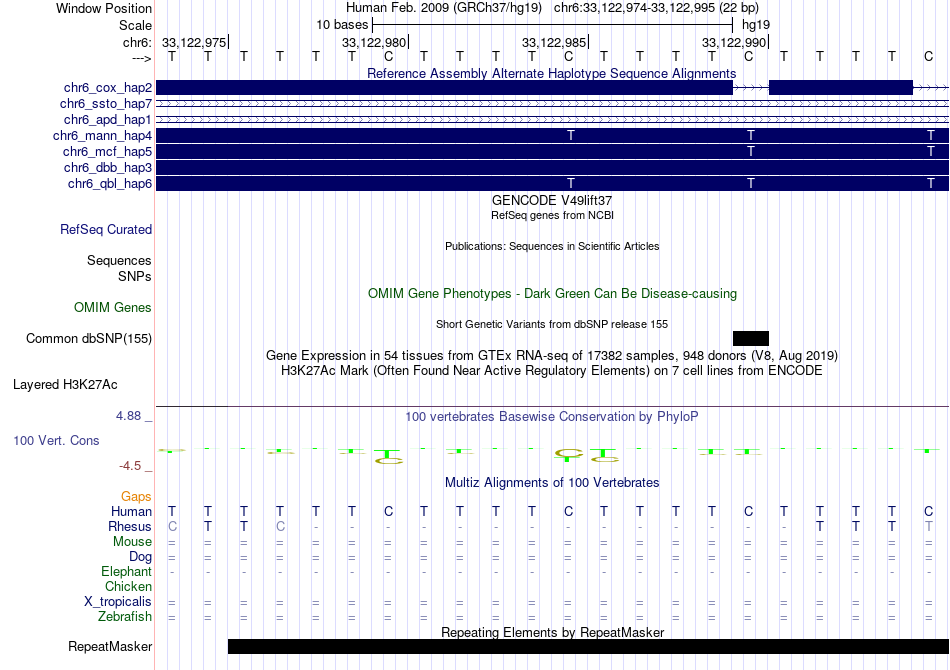
Task: Select the Mouse species row label
Action: (132, 542)
